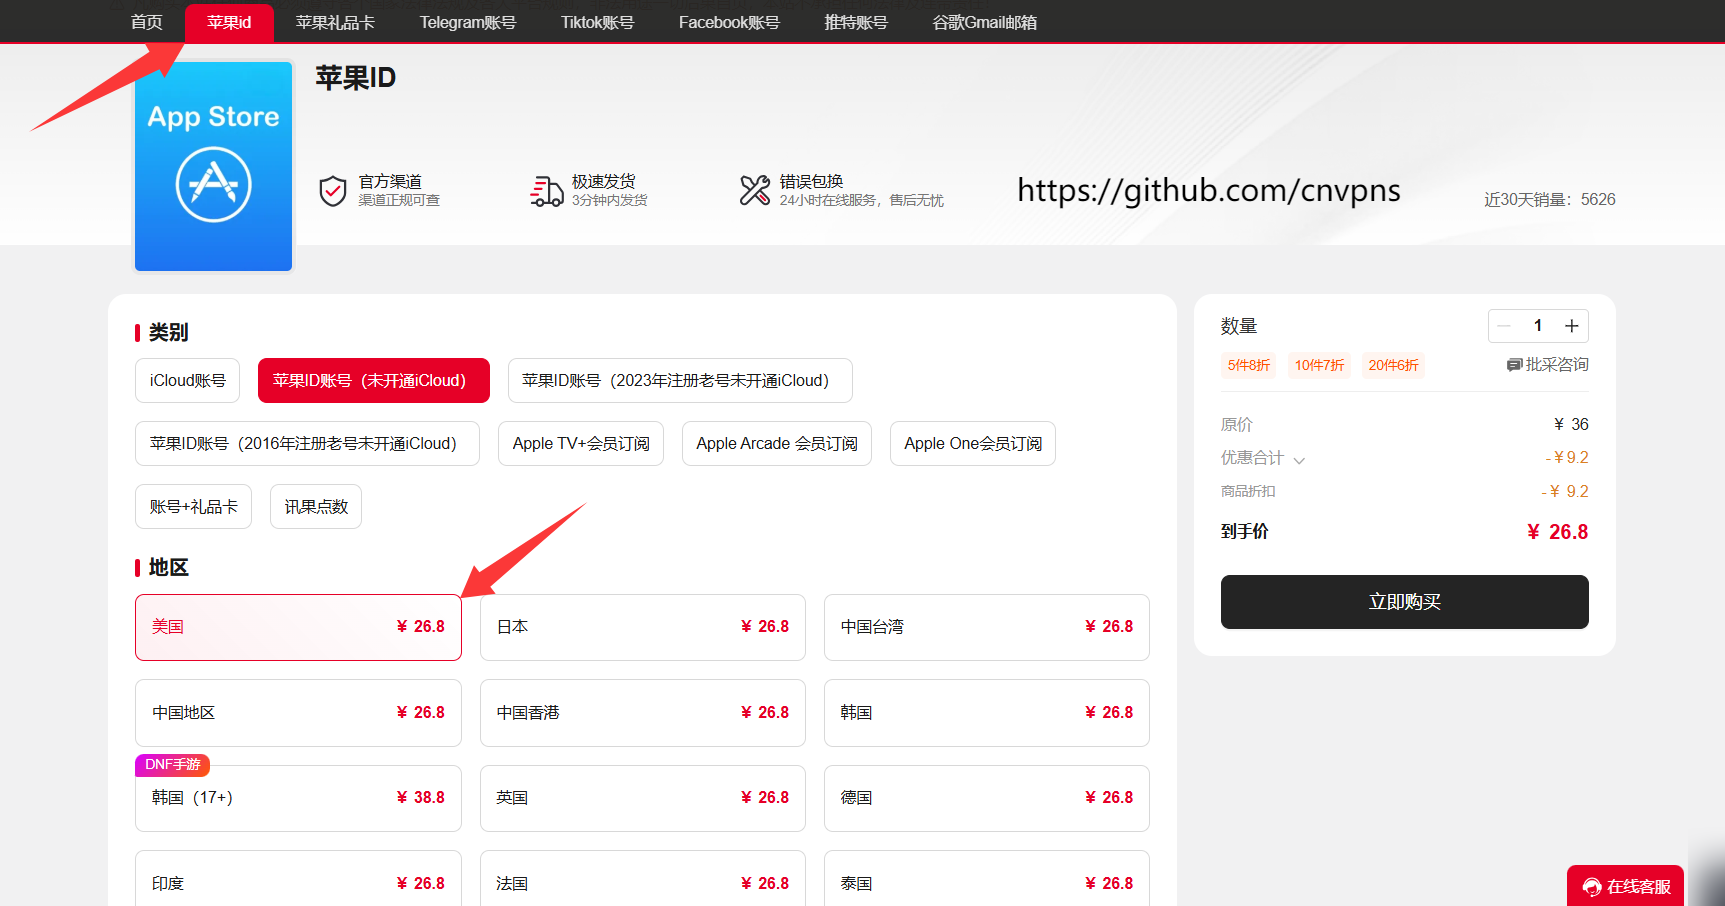Image resolution: width=1725 pixels, height=906 pixels.
Task: Select 苹果ID账号 (未开通iCloud) category
Action: (x=374, y=380)
